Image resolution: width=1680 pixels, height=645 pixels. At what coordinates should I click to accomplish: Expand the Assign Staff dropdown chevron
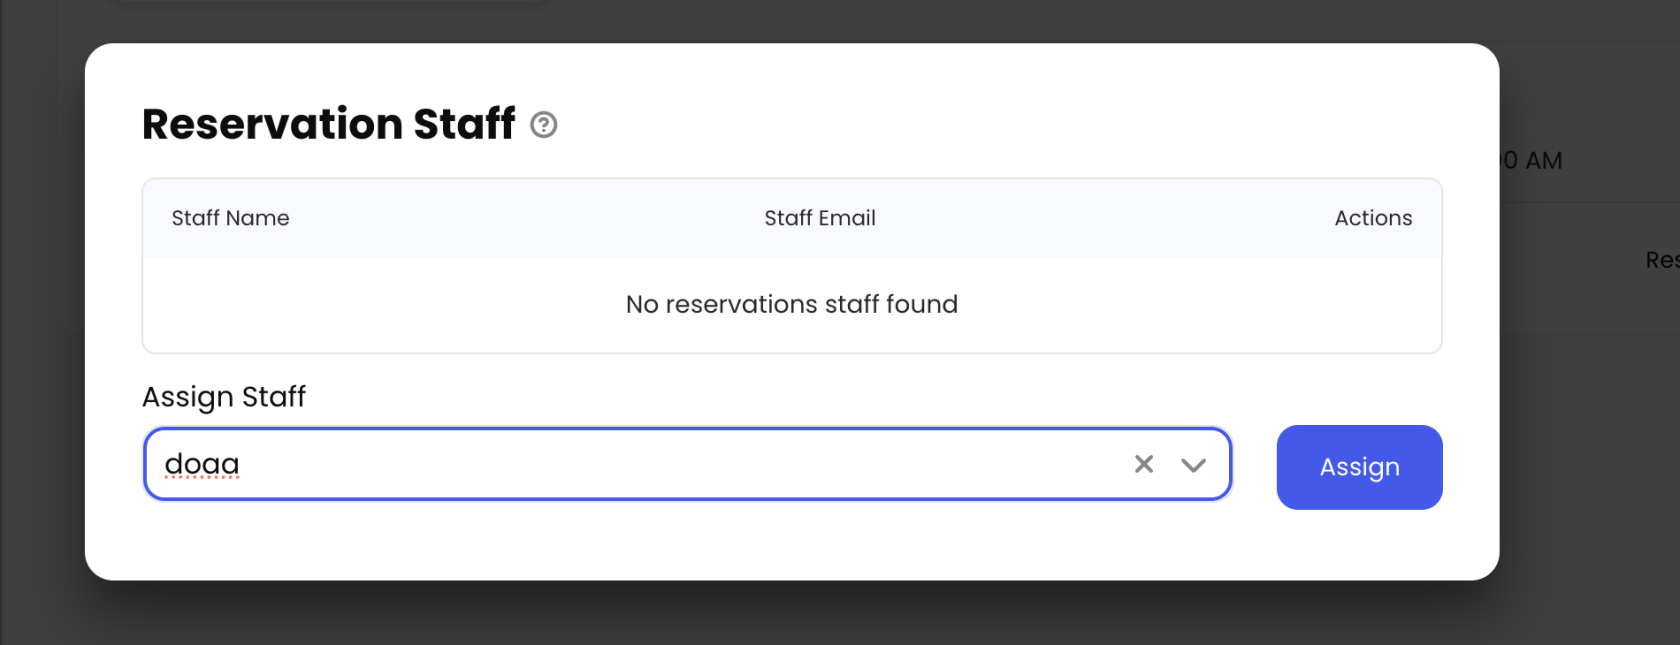coord(1193,465)
